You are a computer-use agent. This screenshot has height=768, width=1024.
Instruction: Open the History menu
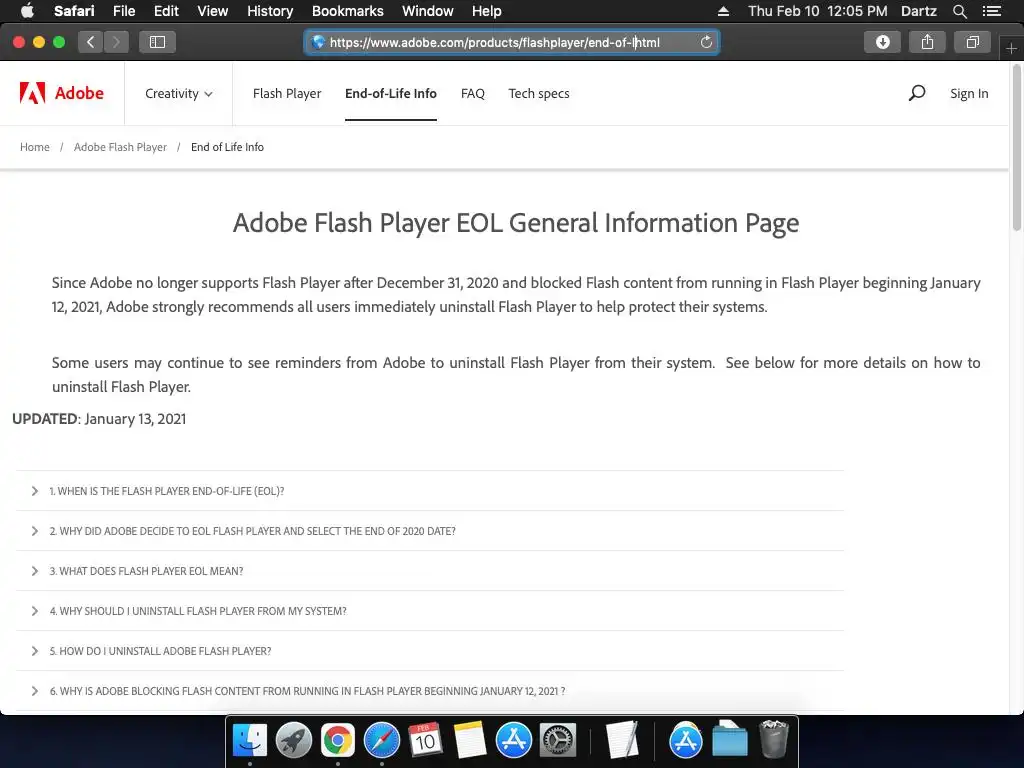click(270, 11)
